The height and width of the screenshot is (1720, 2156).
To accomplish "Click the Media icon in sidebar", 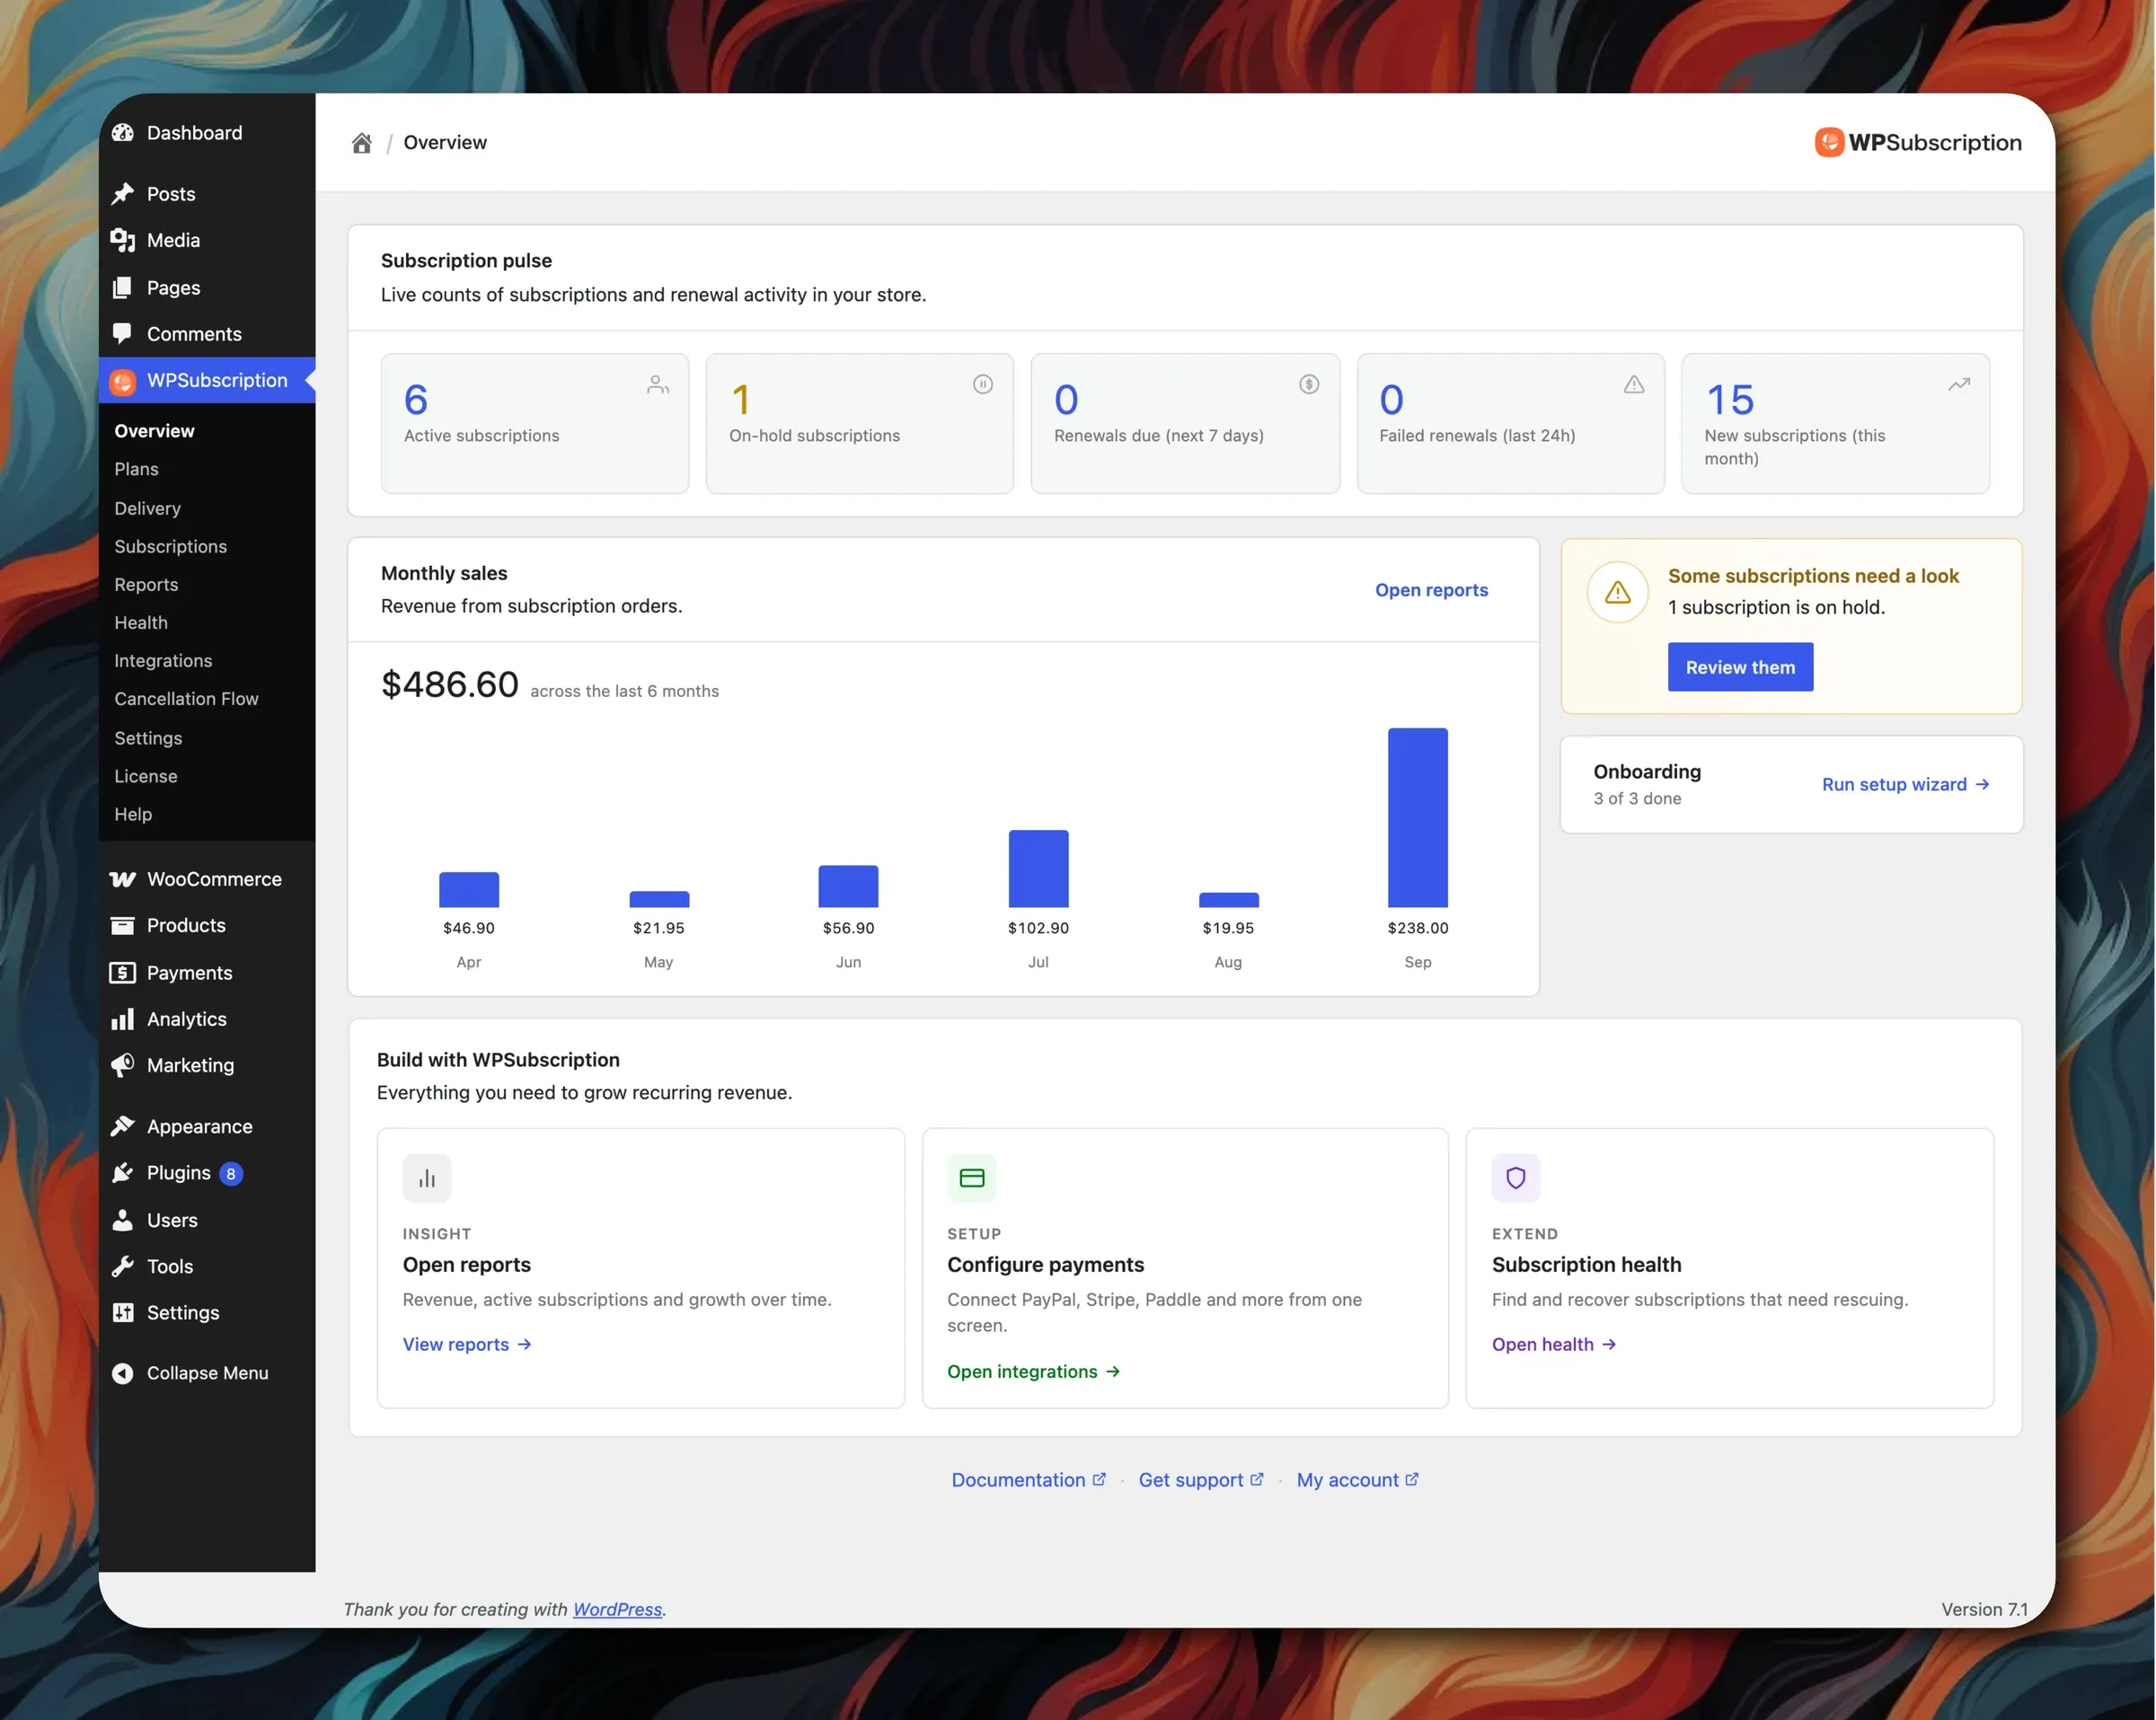I will click(123, 240).
